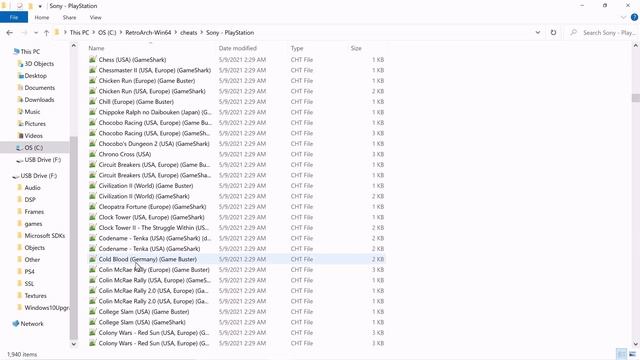Expand the address bar history dropdown
Viewport: 640px width, 360px height.
tap(538, 33)
